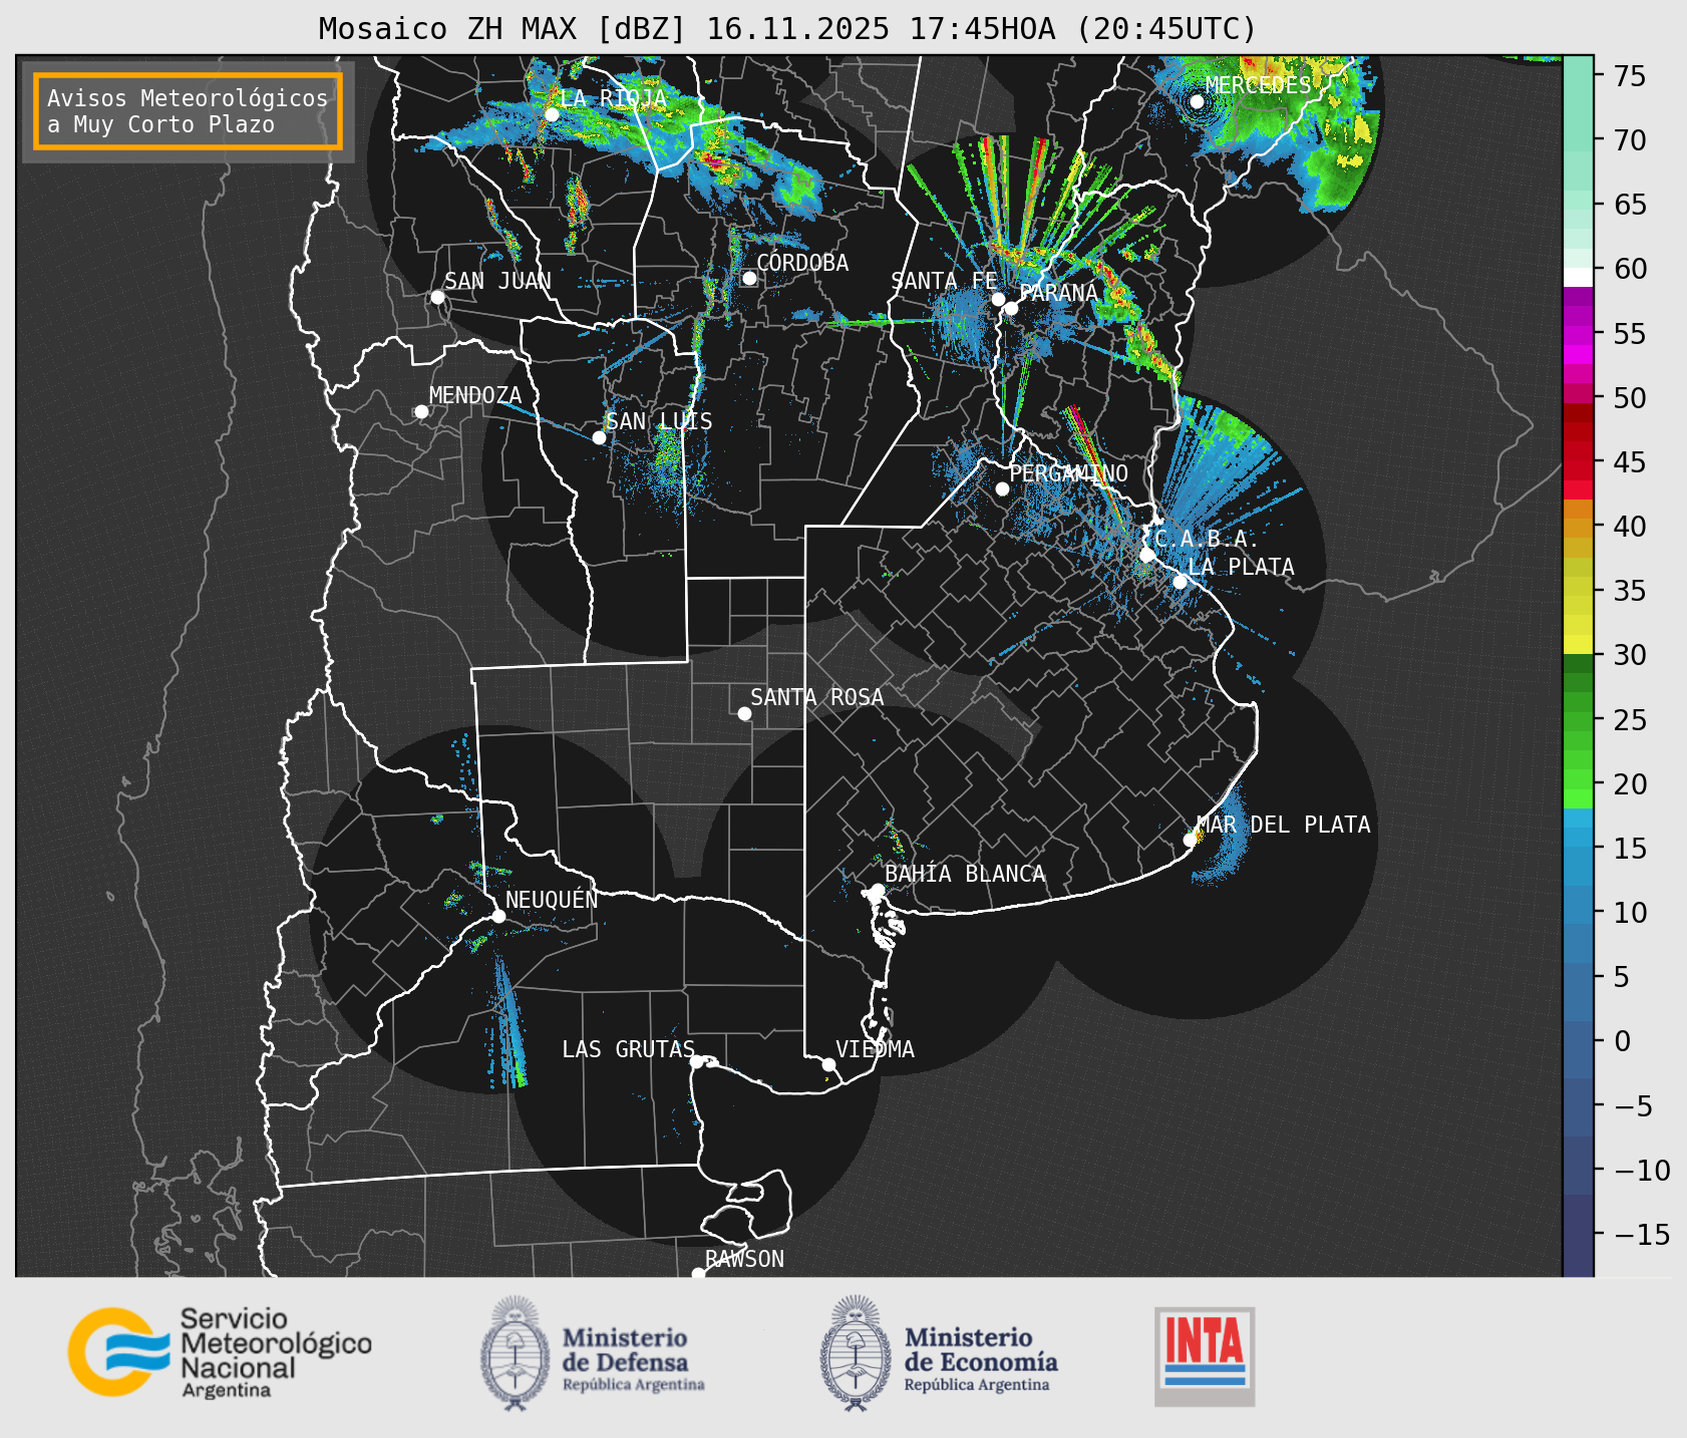
Task: Click the BAHÍA BLANCA city marker
Action: coord(877,890)
